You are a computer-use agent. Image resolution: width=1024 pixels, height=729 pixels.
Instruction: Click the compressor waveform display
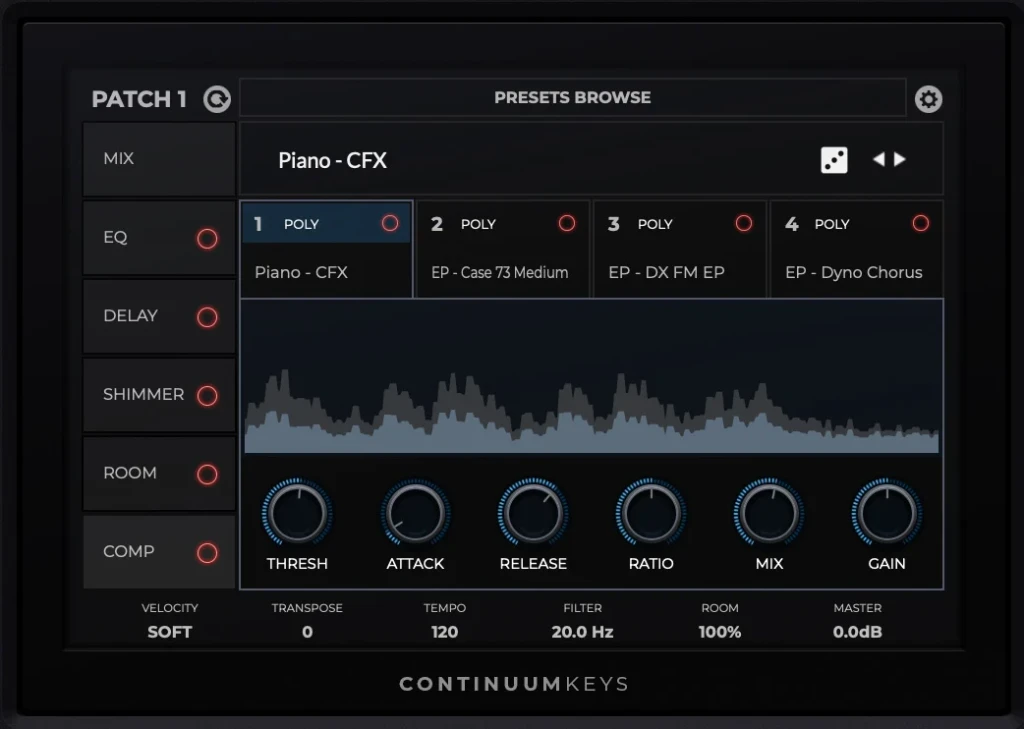point(592,376)
